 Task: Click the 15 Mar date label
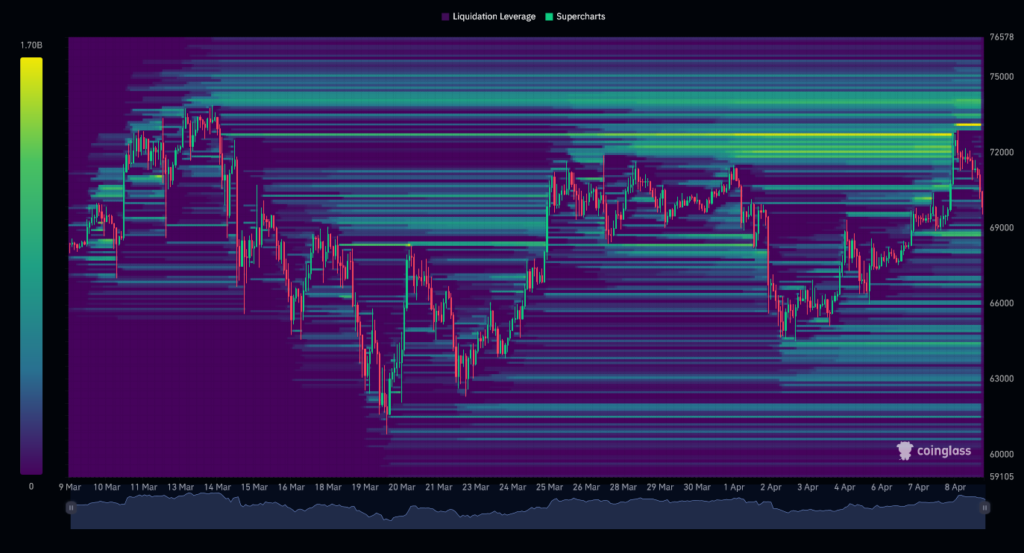click(254, 487)
